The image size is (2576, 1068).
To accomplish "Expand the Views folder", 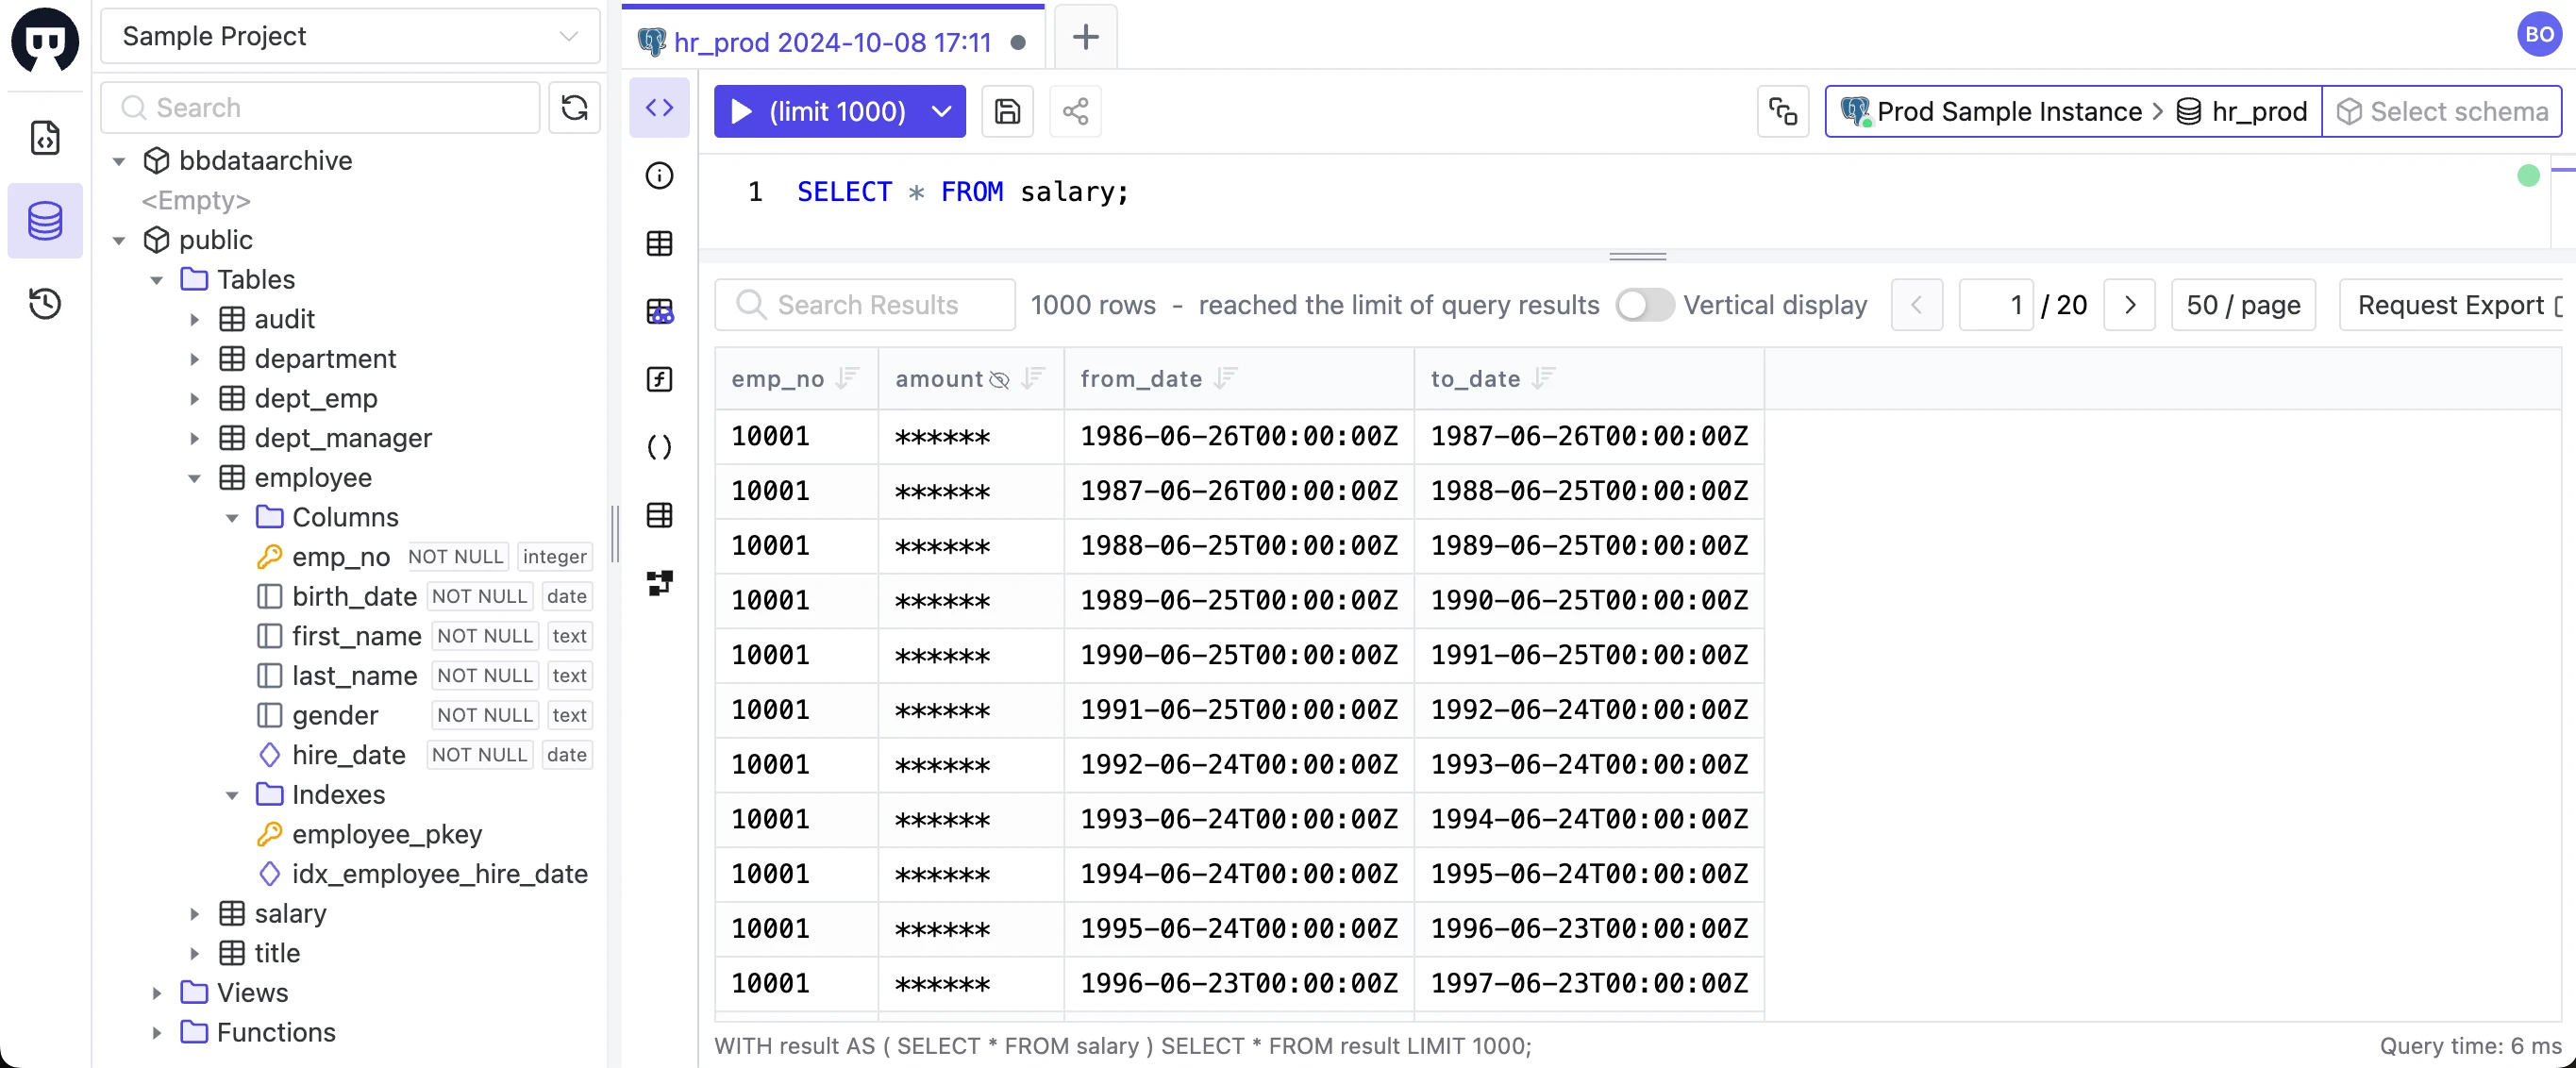I will click(157, 994).
